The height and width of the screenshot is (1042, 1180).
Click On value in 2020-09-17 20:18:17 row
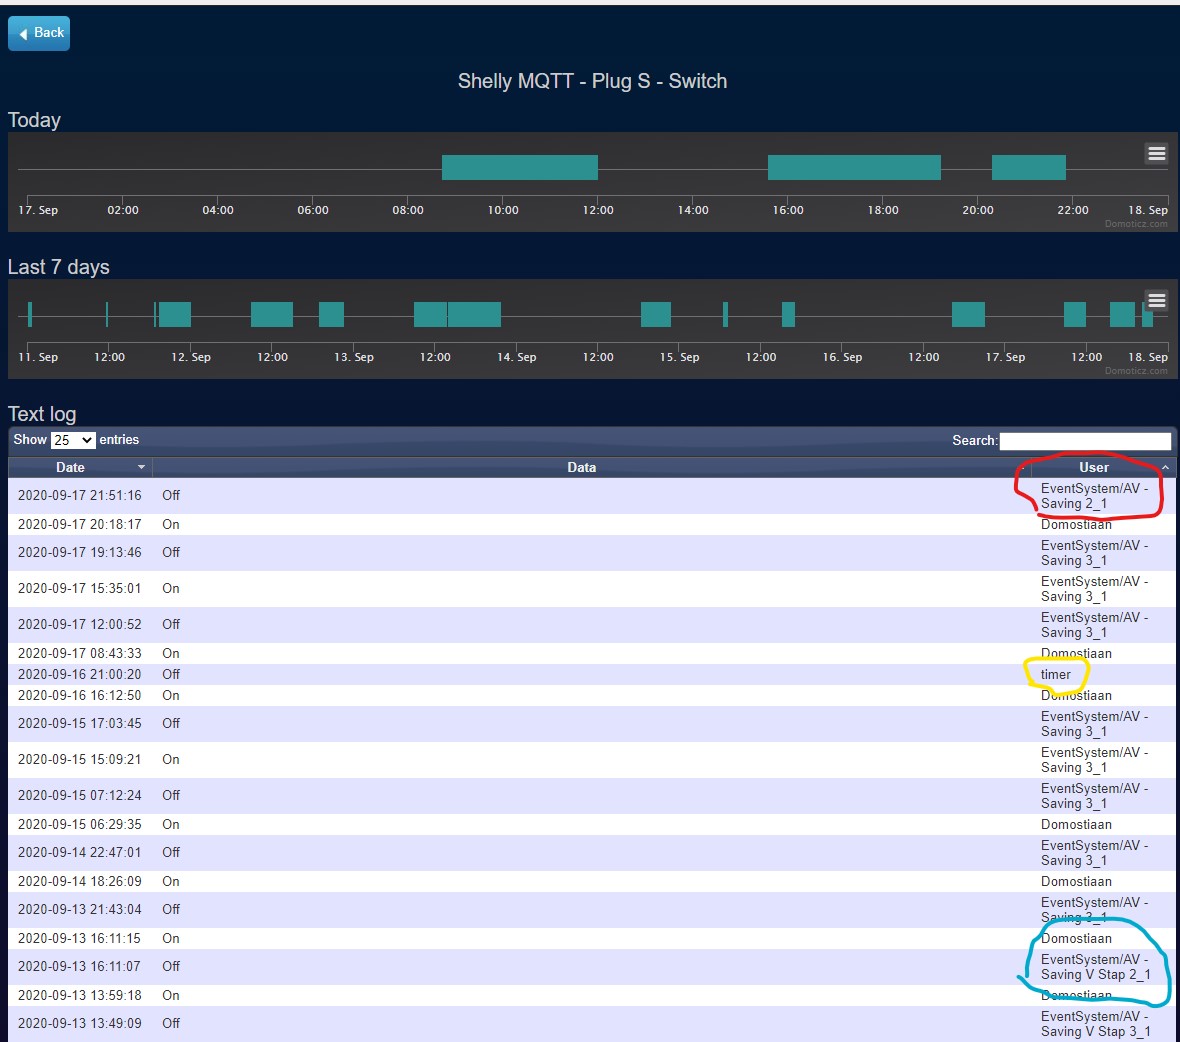(x=171, y=524)
